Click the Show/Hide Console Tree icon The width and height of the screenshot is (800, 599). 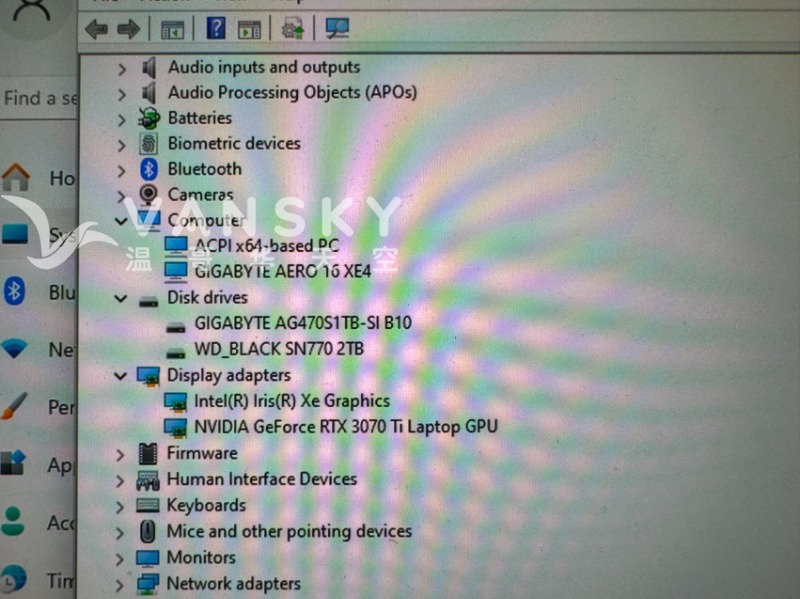click(172, 29)
